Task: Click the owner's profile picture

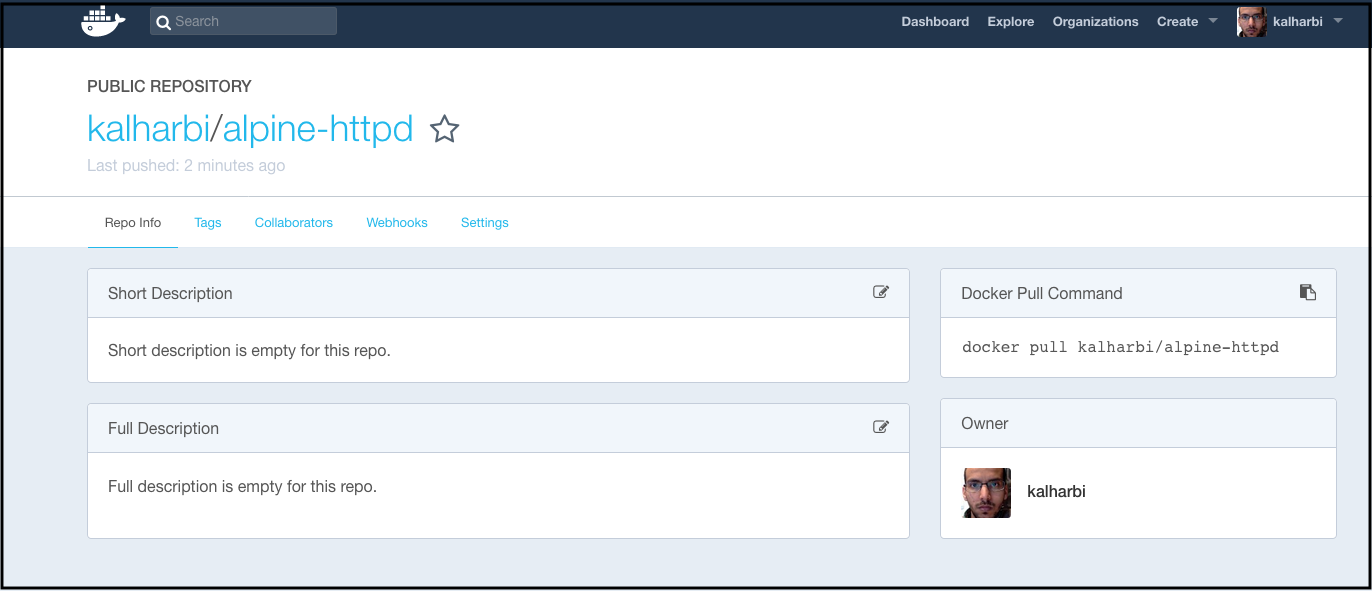Action: click(987, 492)
